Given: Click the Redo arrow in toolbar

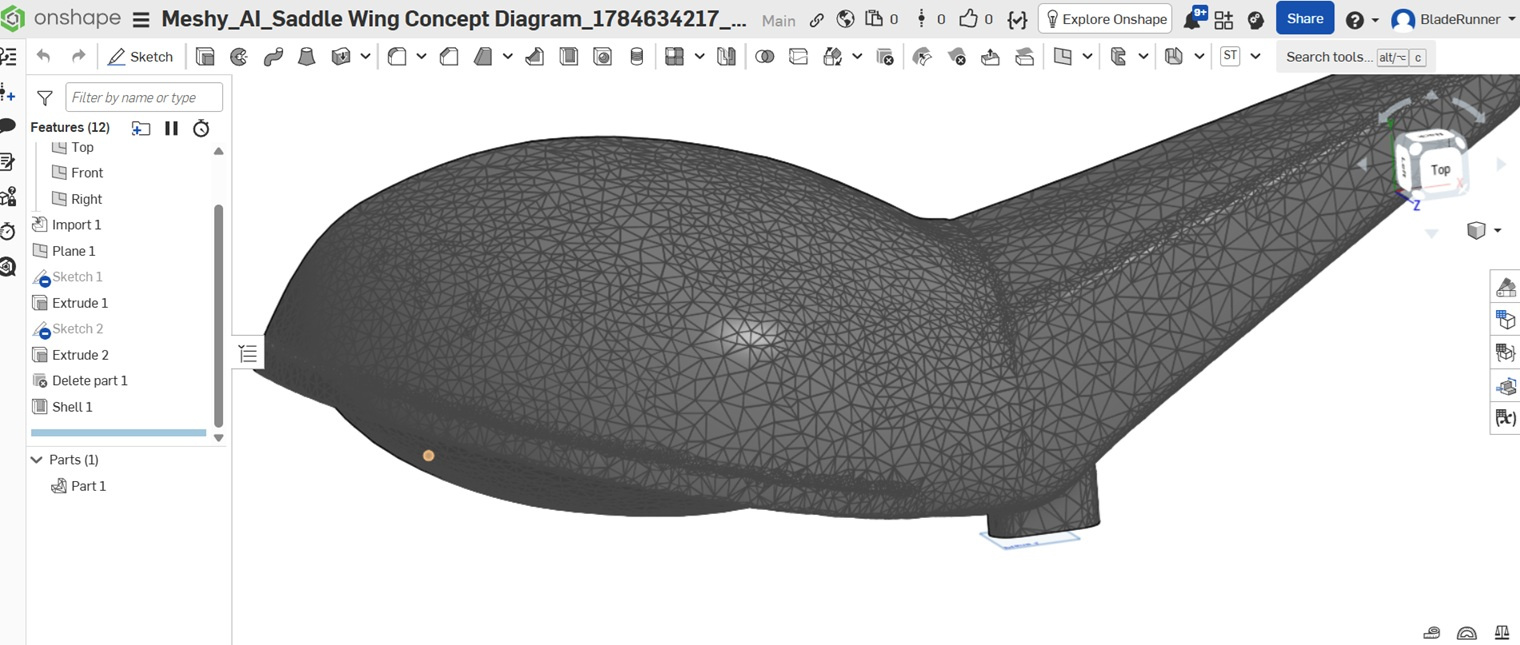Looking at the screenshot, I should tap(78, 57).
